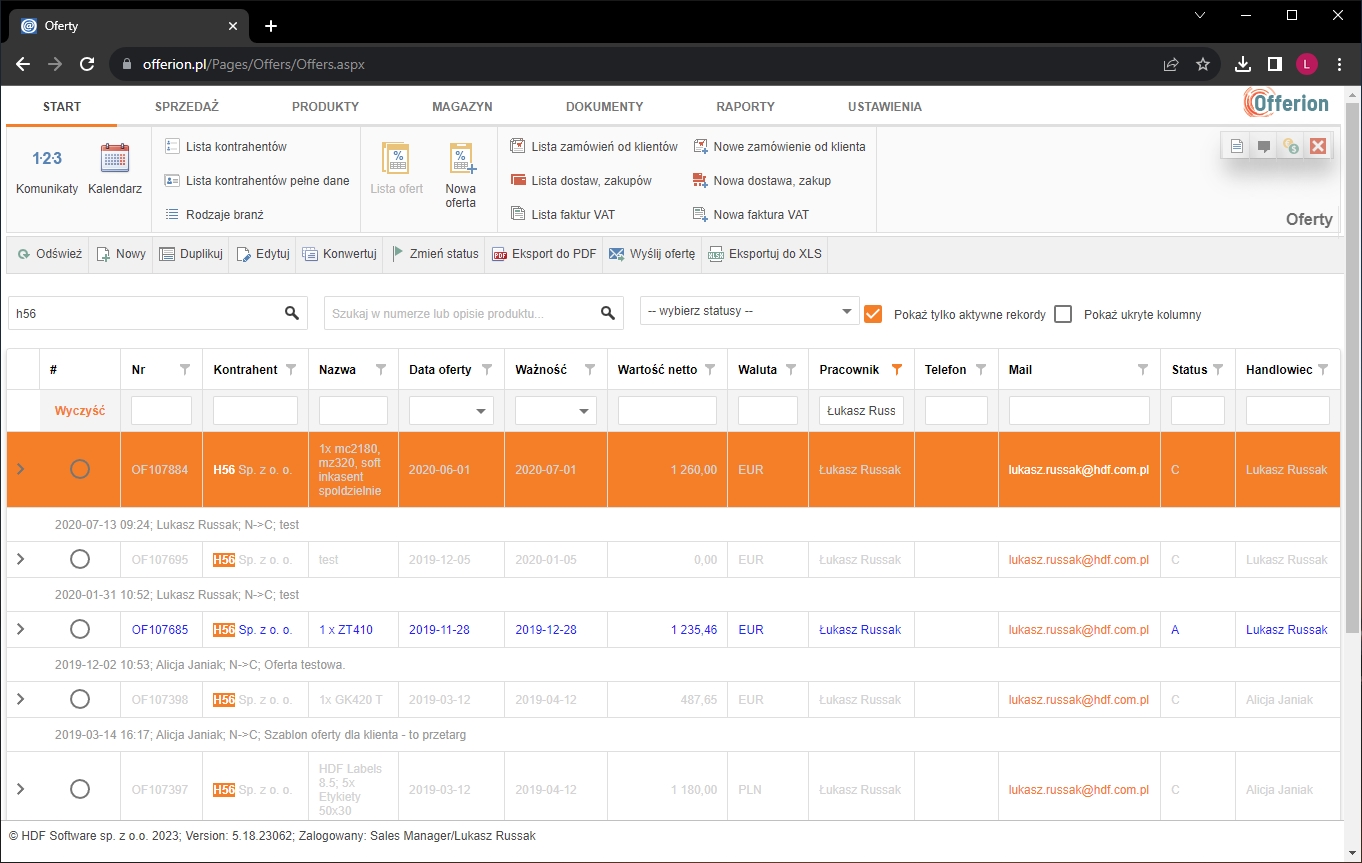The image size is (1362, 863).
Task: Switch to the SPRZEDAŻ menu tab
Action: pyautogui.click(x=187, y=106)
